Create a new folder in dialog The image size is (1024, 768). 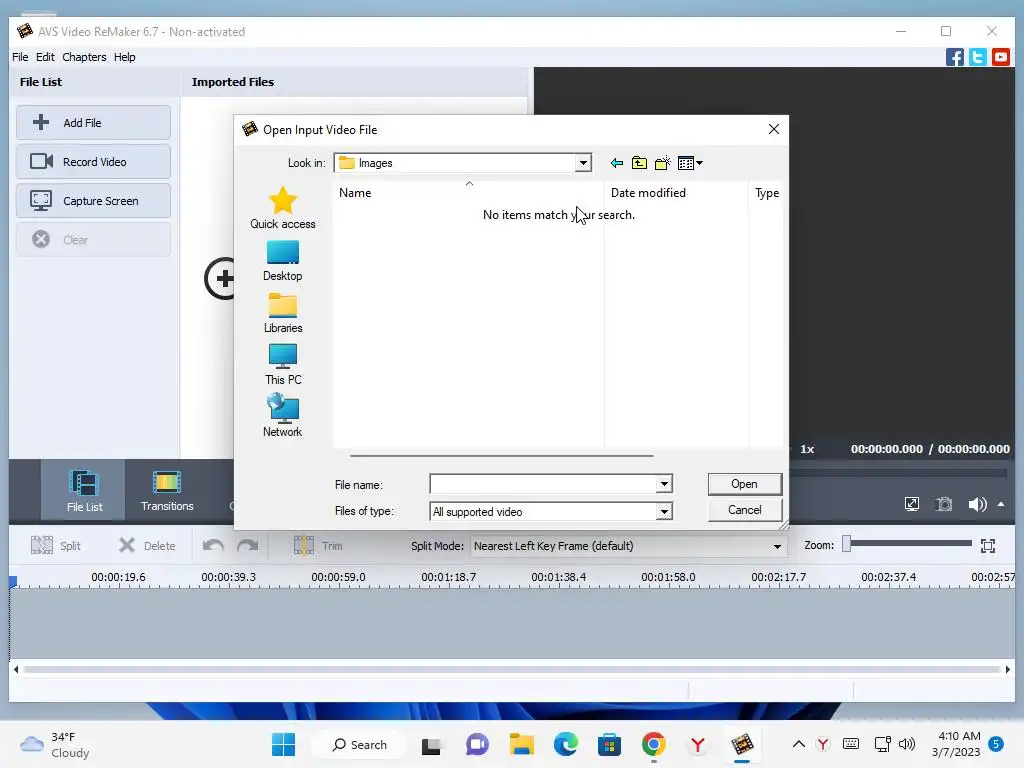[662, 163]
